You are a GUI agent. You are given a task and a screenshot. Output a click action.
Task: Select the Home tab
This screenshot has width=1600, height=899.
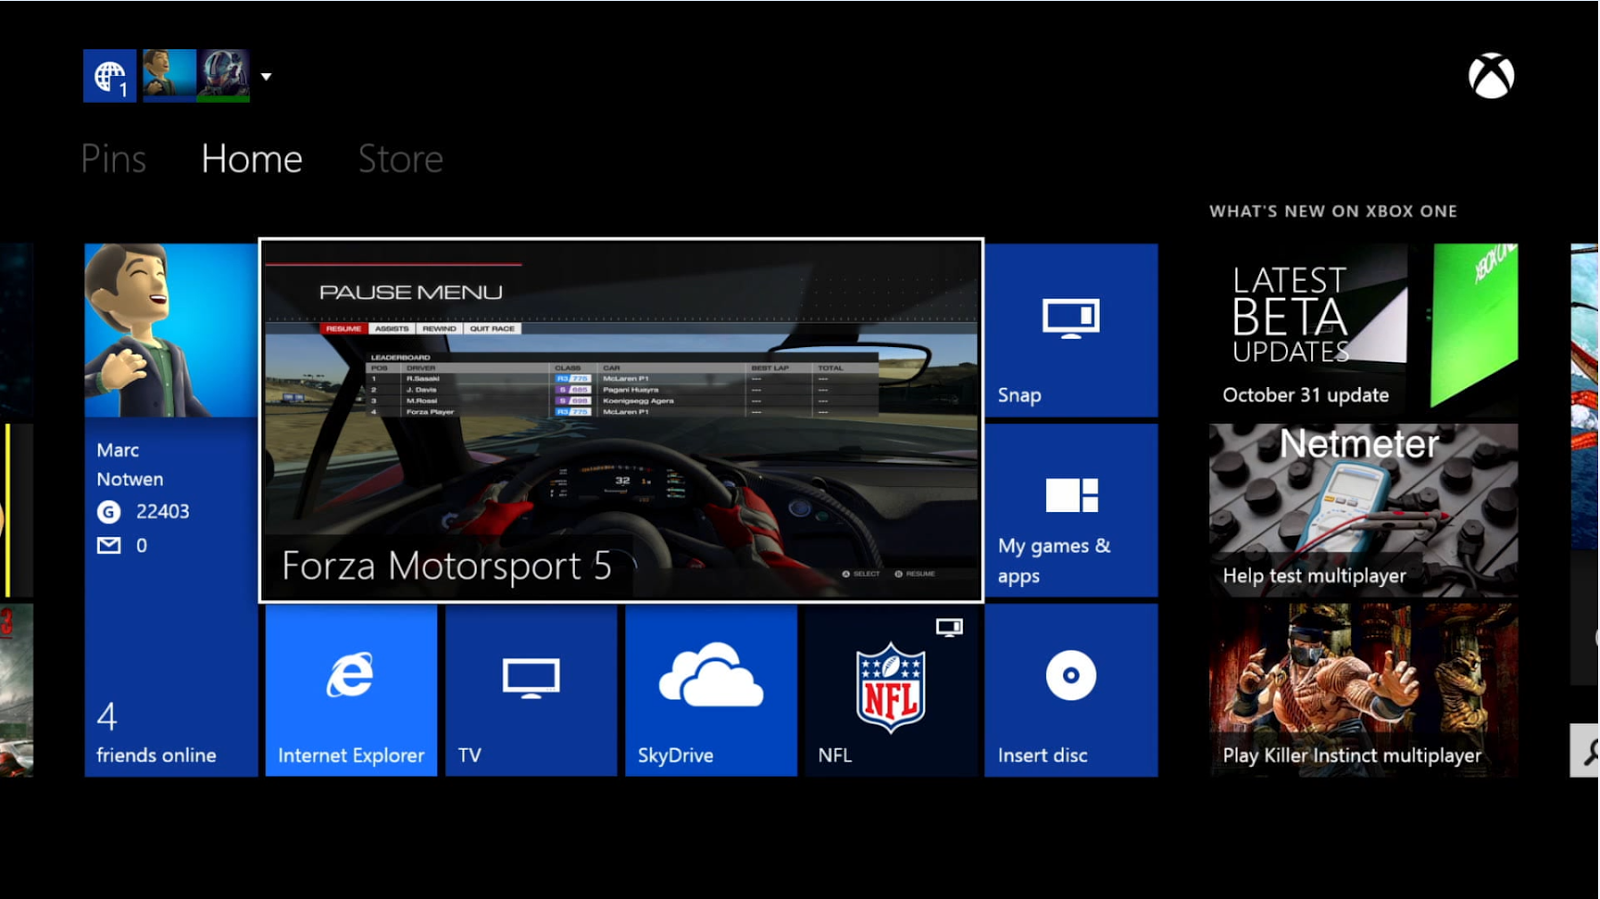[251, 159]
